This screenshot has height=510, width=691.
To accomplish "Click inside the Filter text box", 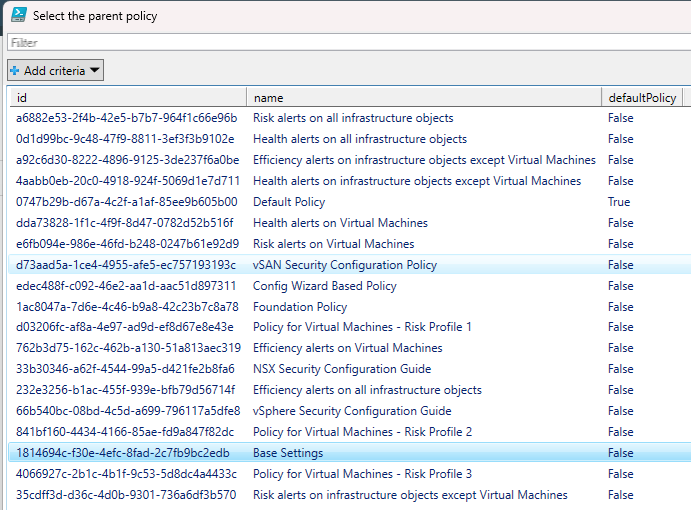I will coord(345,43).
